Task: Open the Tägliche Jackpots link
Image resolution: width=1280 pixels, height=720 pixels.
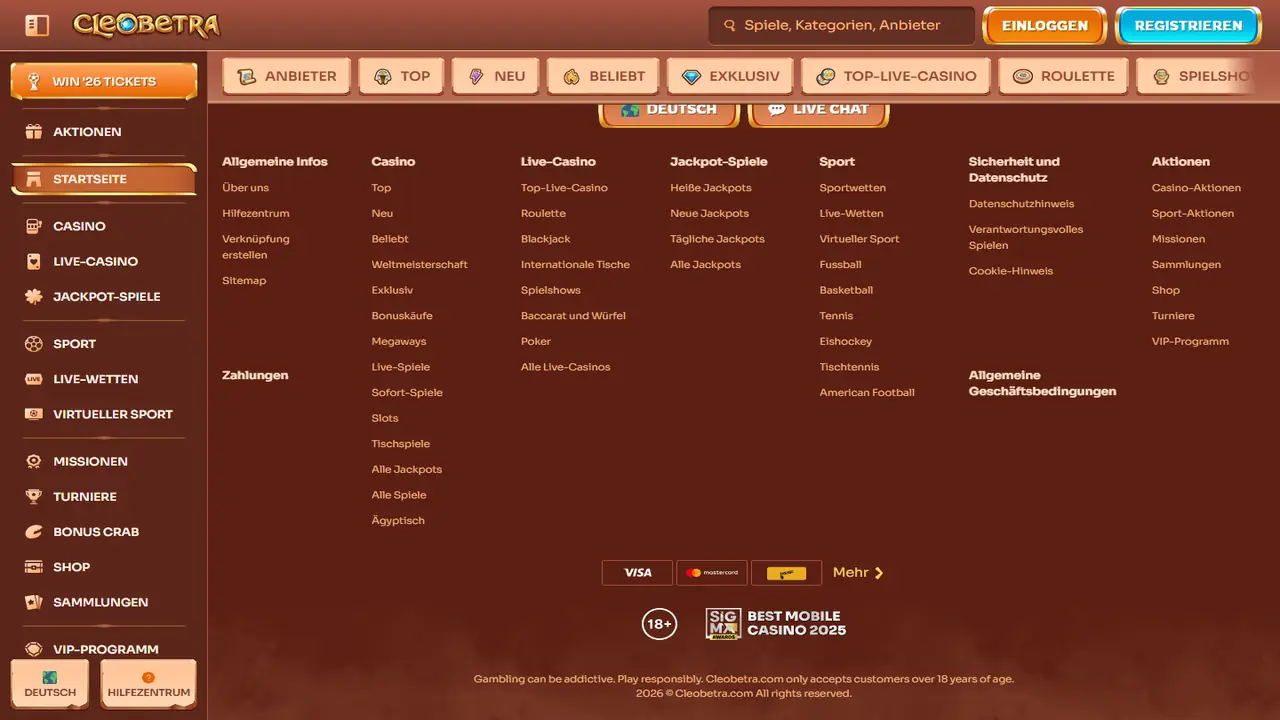Action: [717, 239]
